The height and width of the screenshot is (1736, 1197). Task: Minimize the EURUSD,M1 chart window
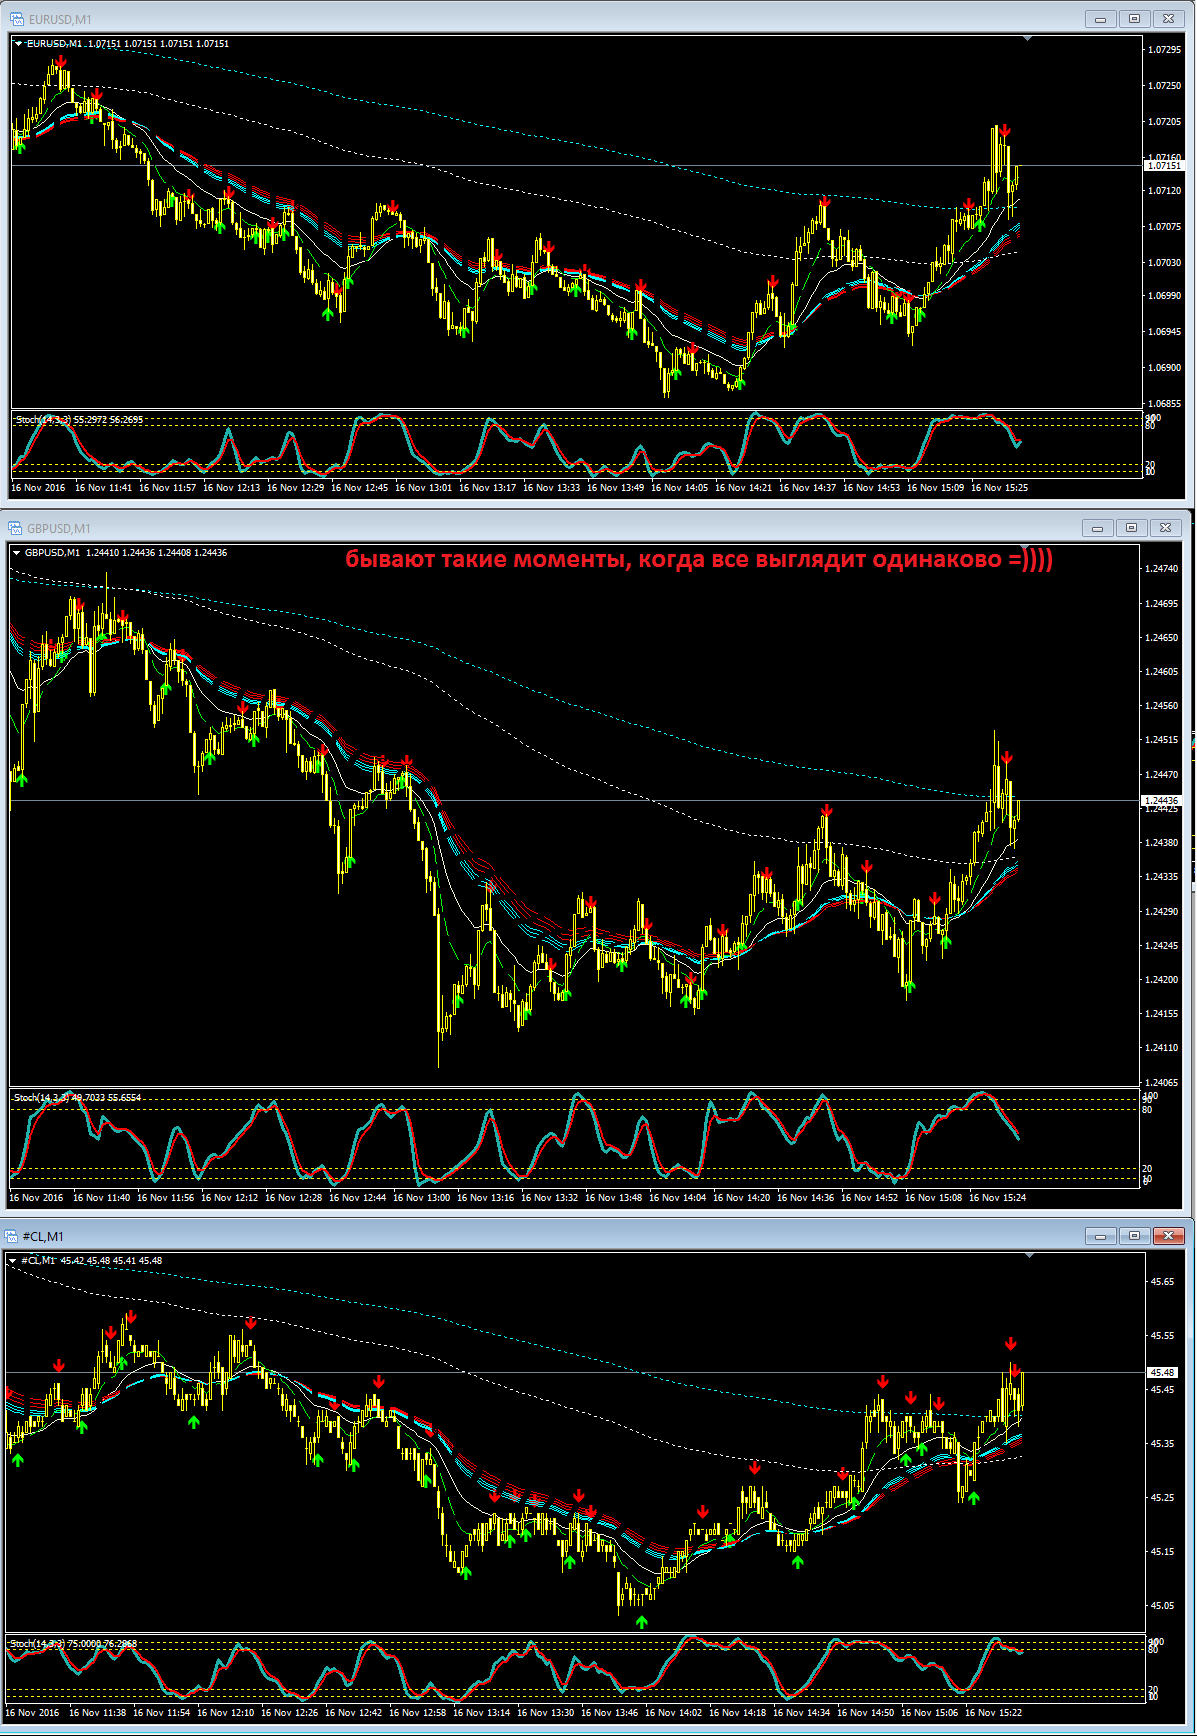click(1102, 19)
